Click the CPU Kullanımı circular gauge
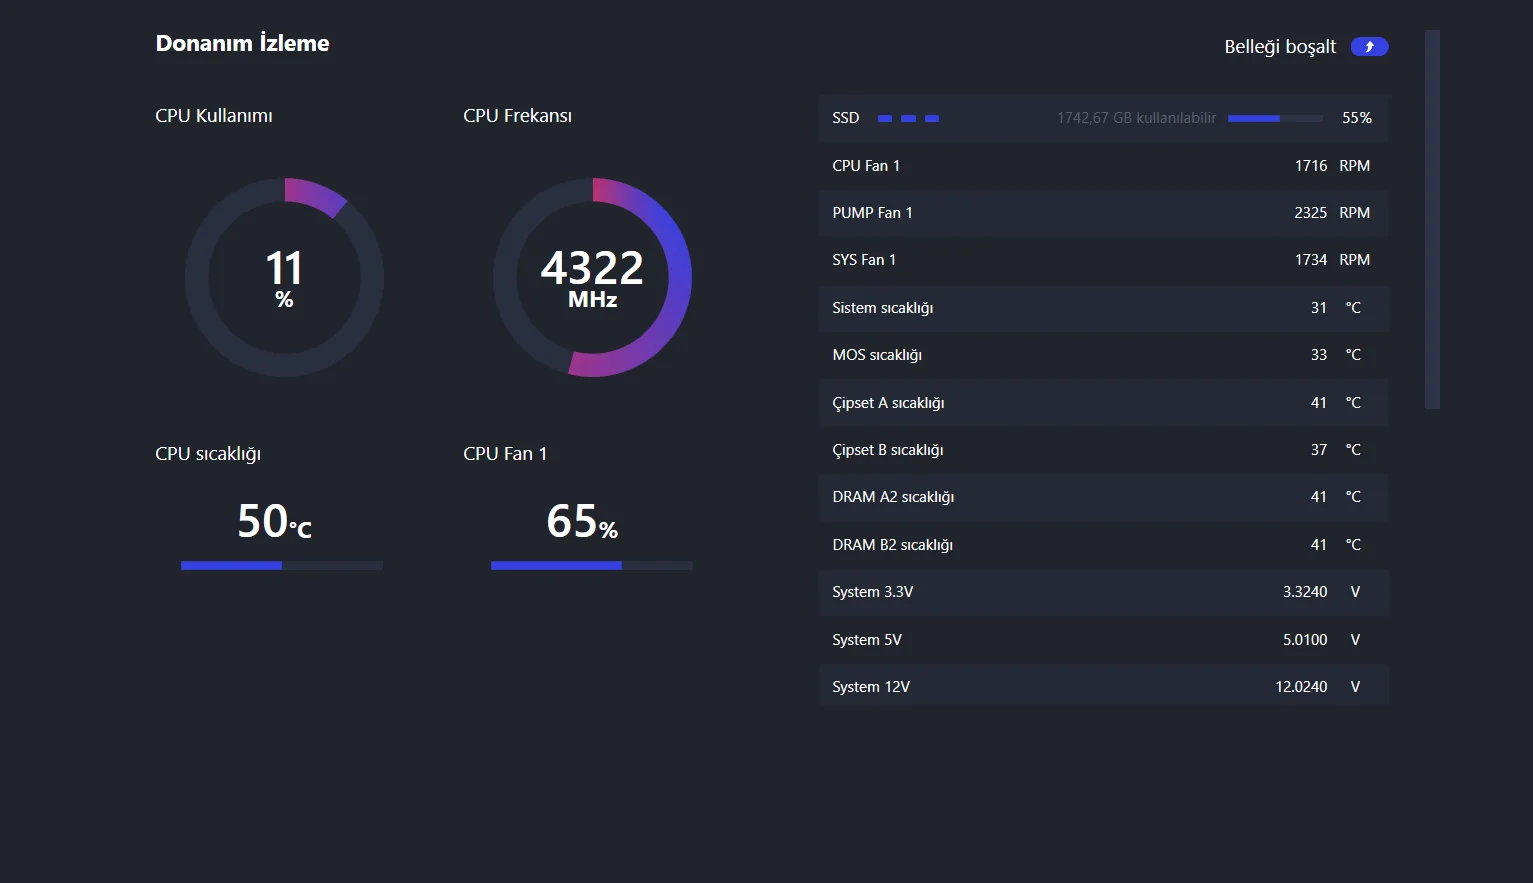1533x883 pixels. [284, 277]
